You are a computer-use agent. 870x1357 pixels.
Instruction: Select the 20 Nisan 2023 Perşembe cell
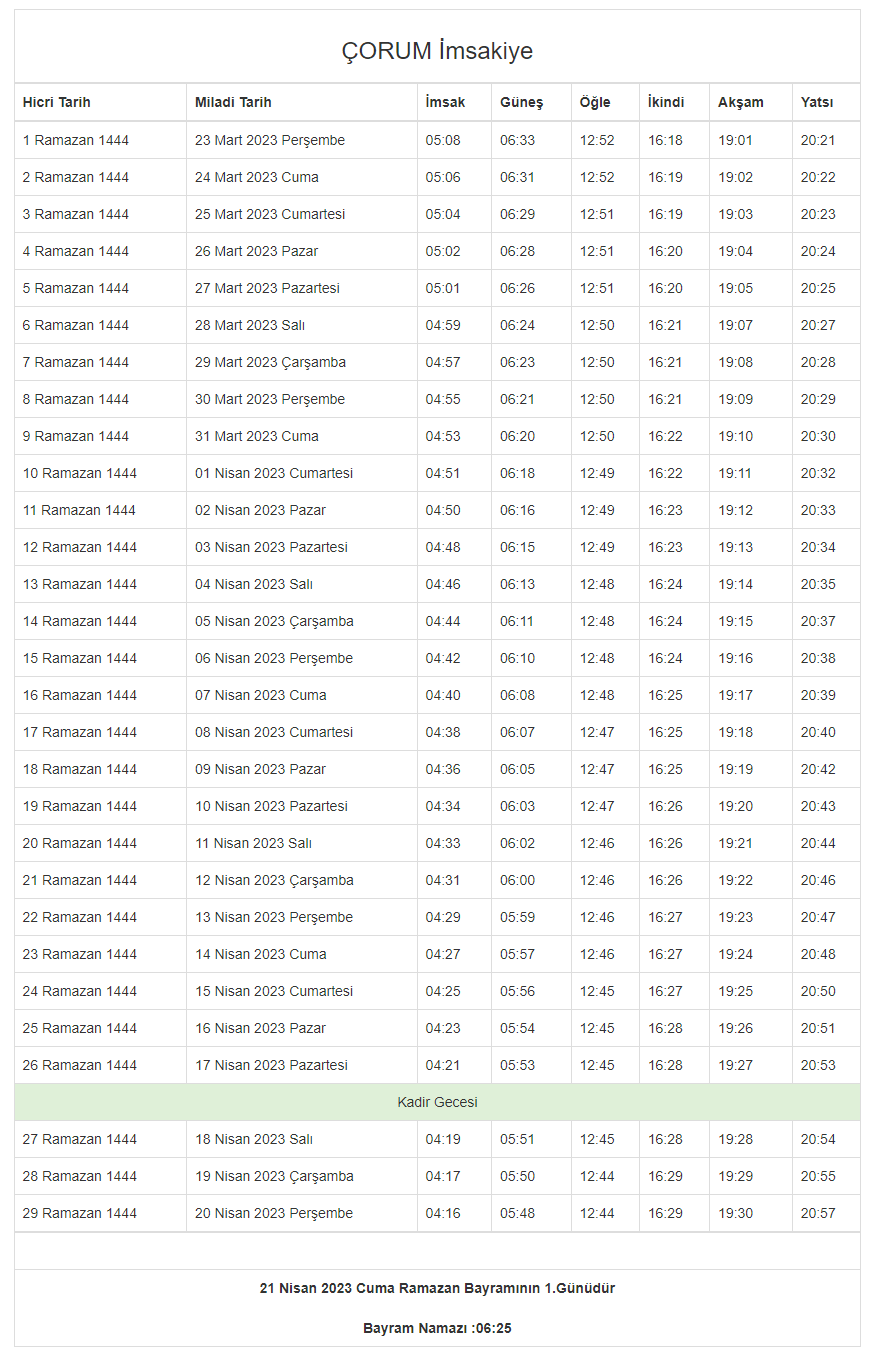tap(274, 1213)
